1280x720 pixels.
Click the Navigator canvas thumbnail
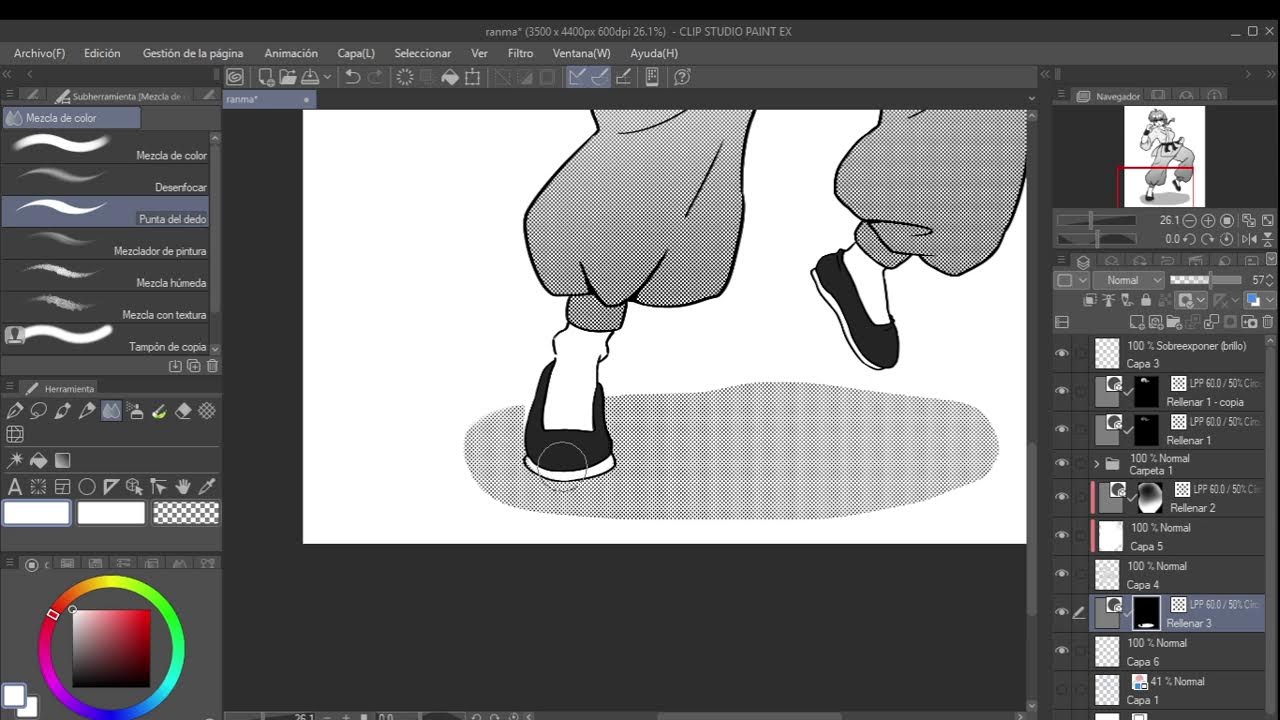[x=1164, y=156]
